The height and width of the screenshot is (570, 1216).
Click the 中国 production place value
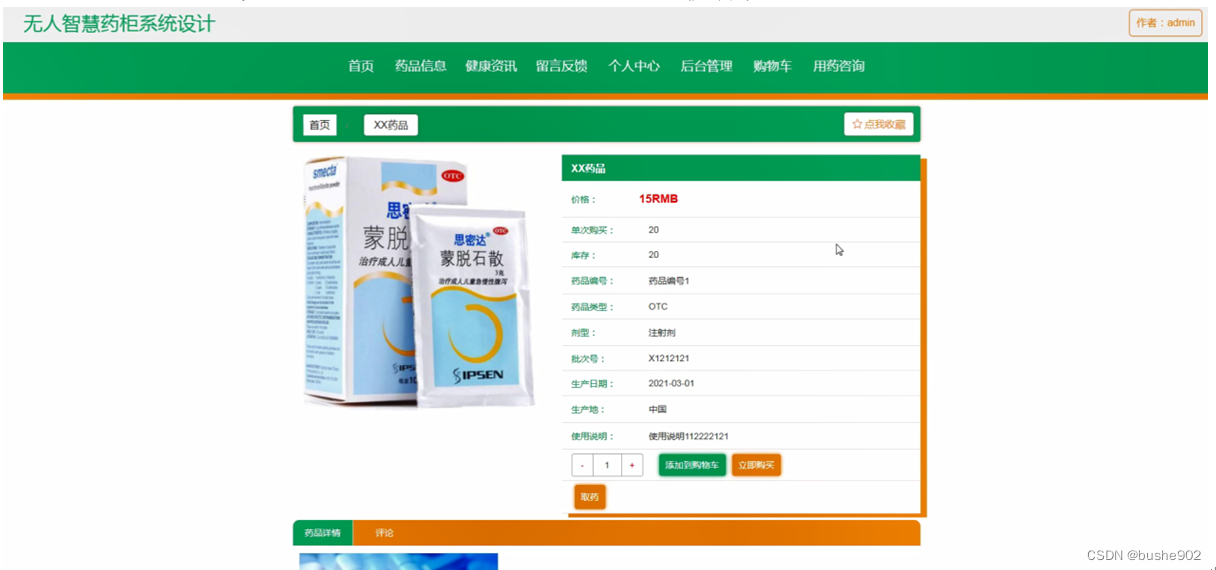[x=657, y=410]
